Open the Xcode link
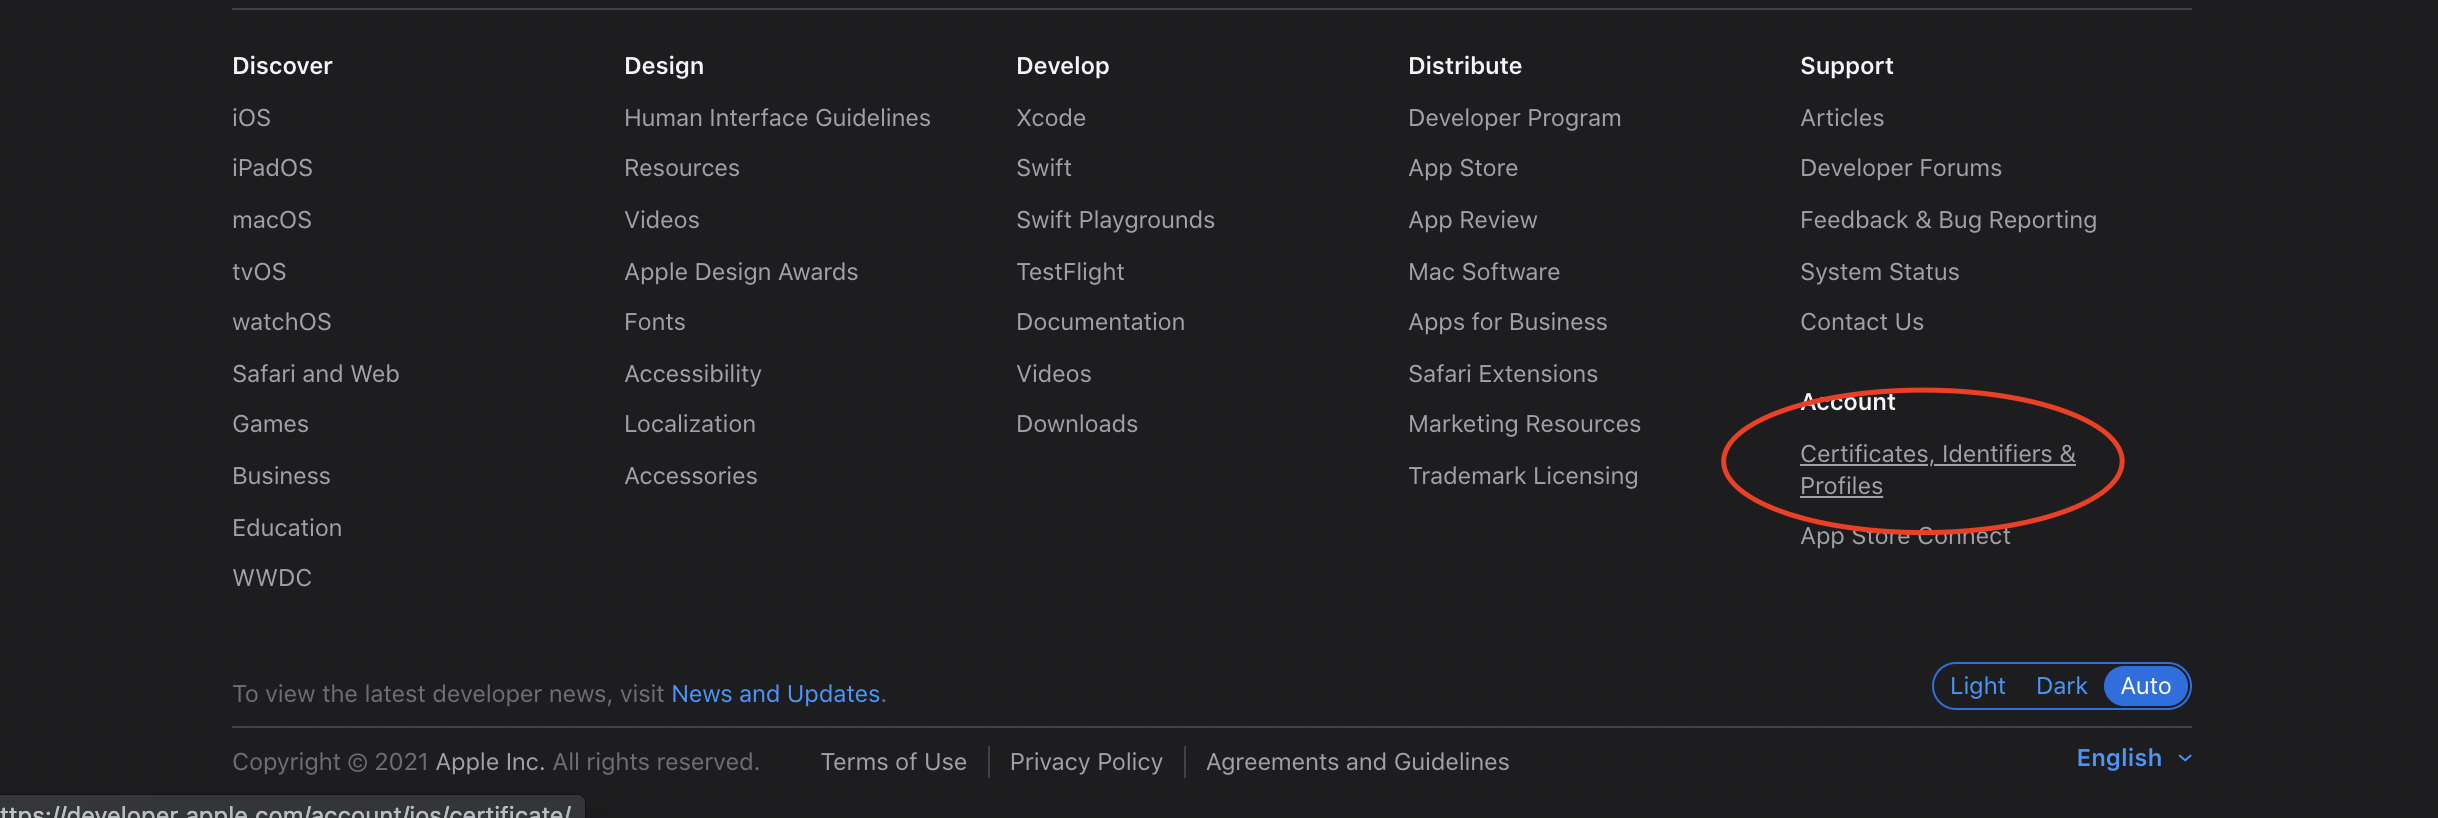This screenshot has height=818, width=2438. tap(1051, 118)
